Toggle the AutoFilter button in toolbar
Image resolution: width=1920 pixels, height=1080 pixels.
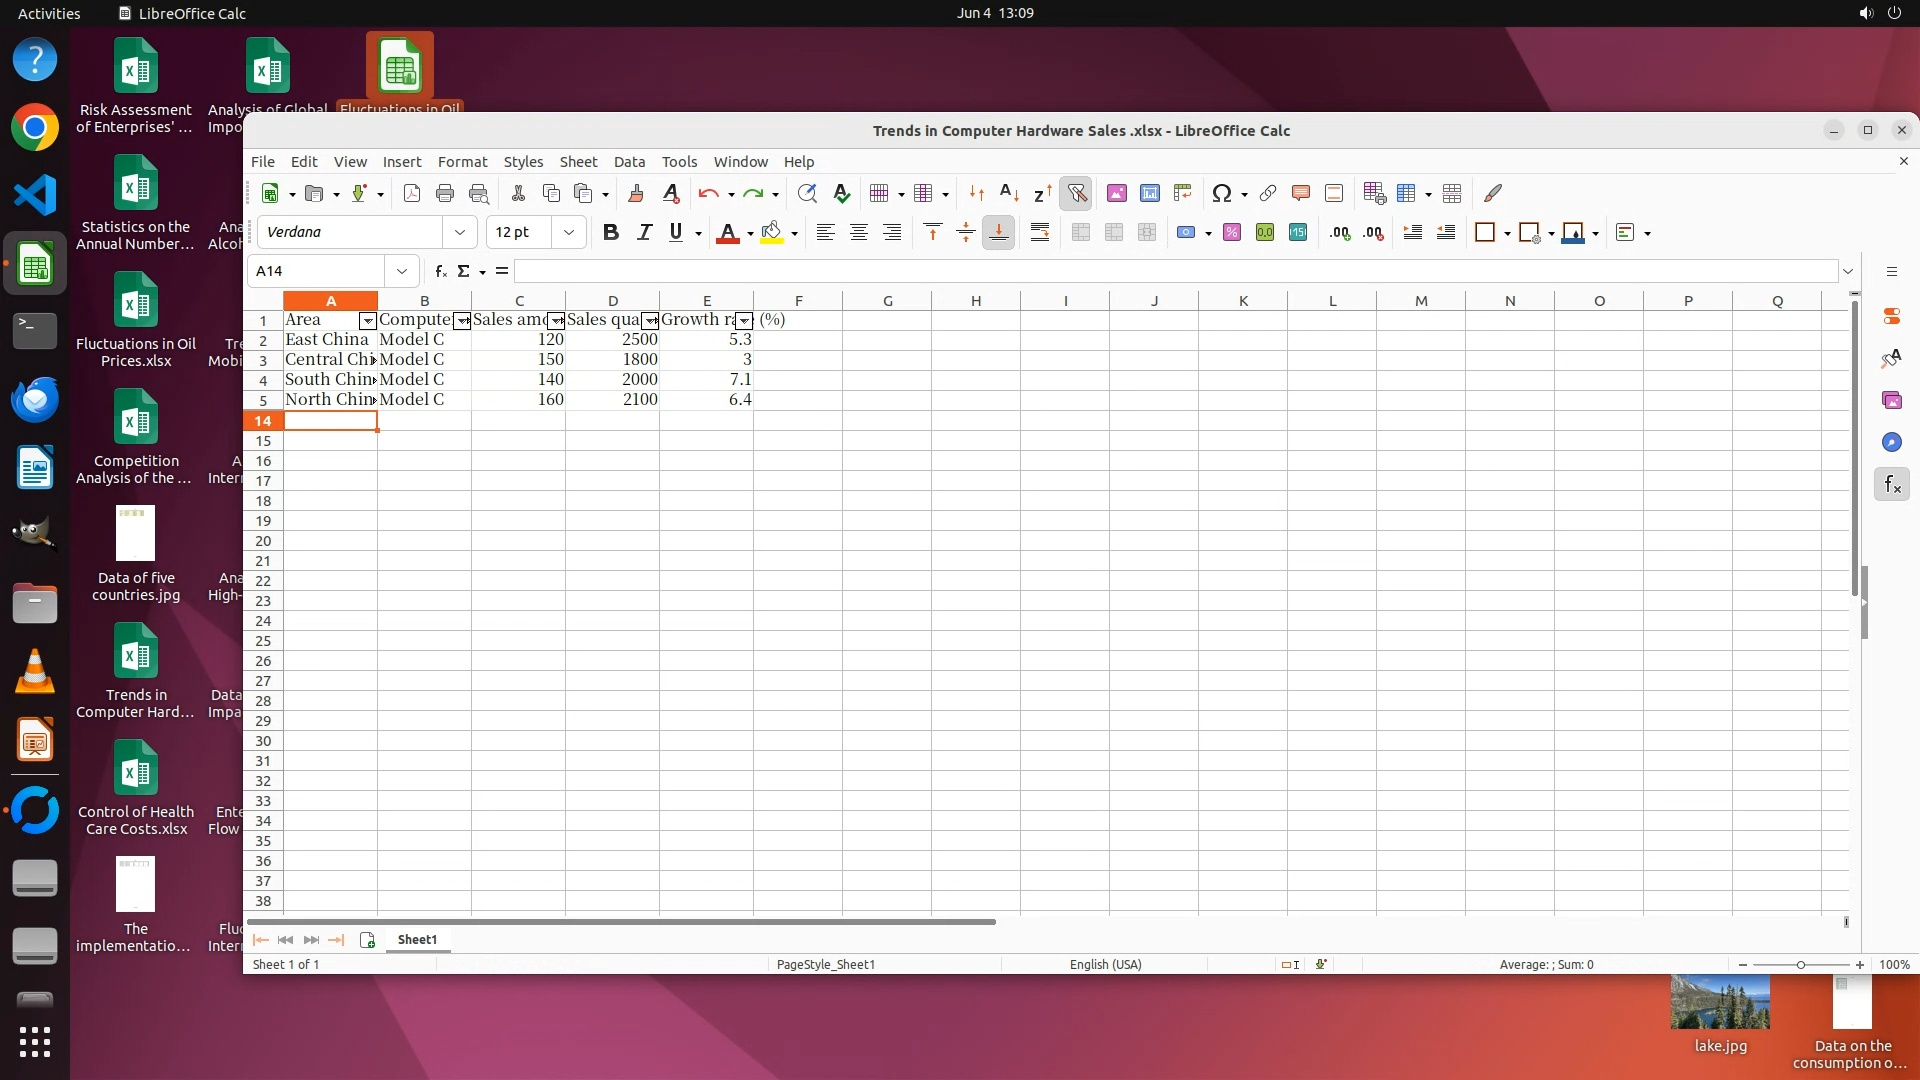click(1077, 194)
